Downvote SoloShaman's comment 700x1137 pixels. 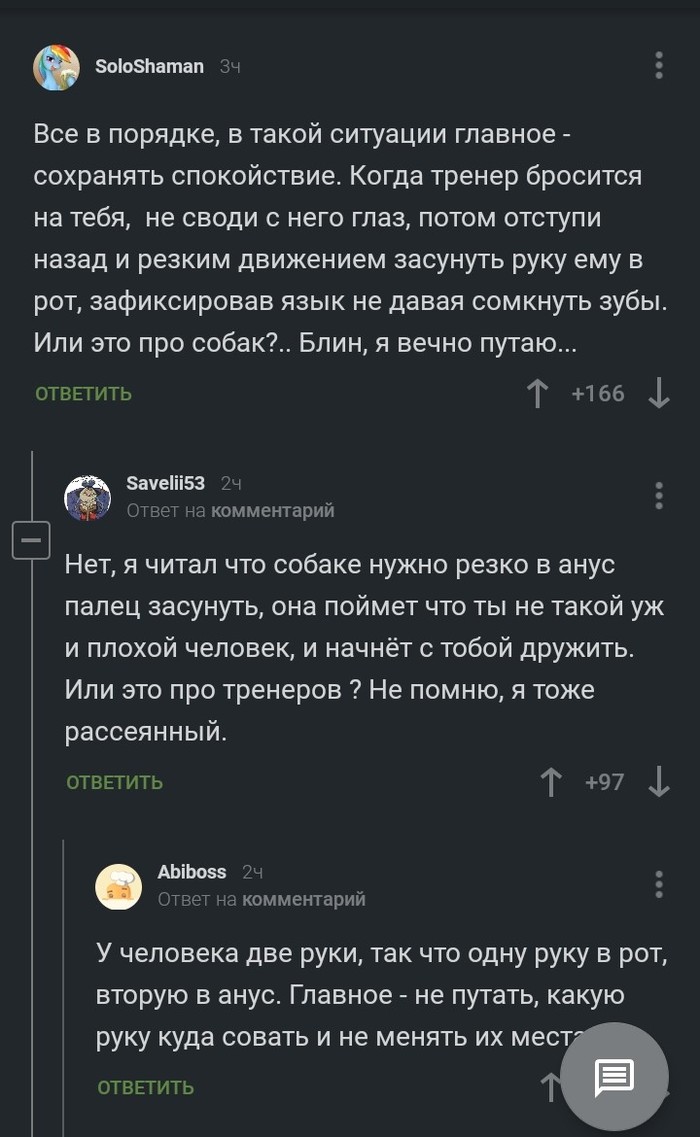click(x=659, y=393)
